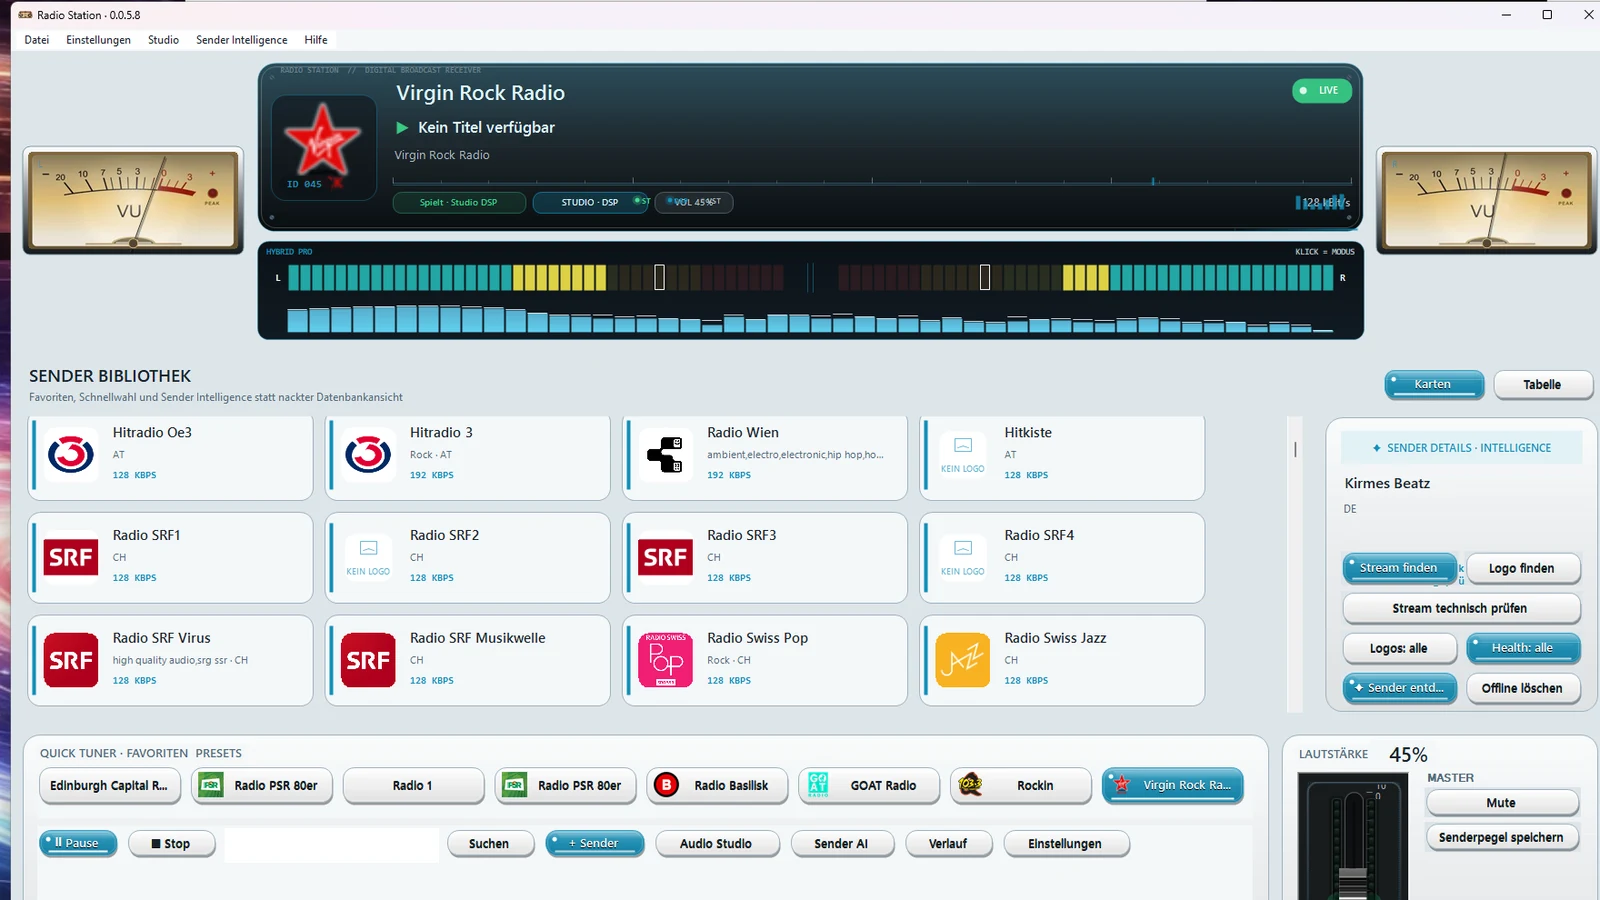Click the 45% volume value
The width and height of the screenshot is (1600, 900).
point(1408,755)
